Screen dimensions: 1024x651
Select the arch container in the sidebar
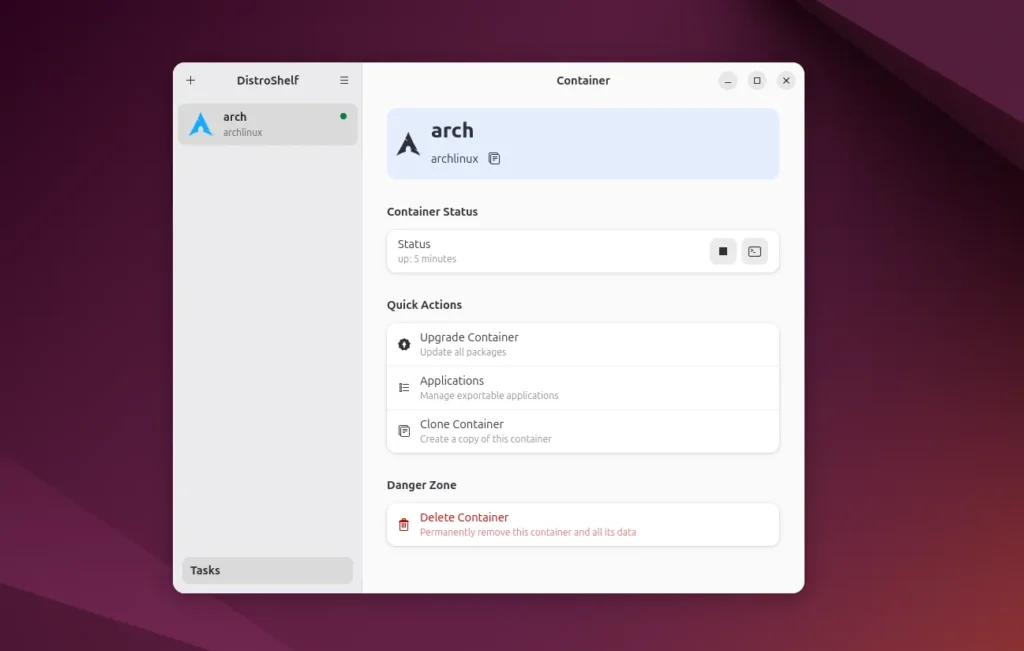coord(268,124)
